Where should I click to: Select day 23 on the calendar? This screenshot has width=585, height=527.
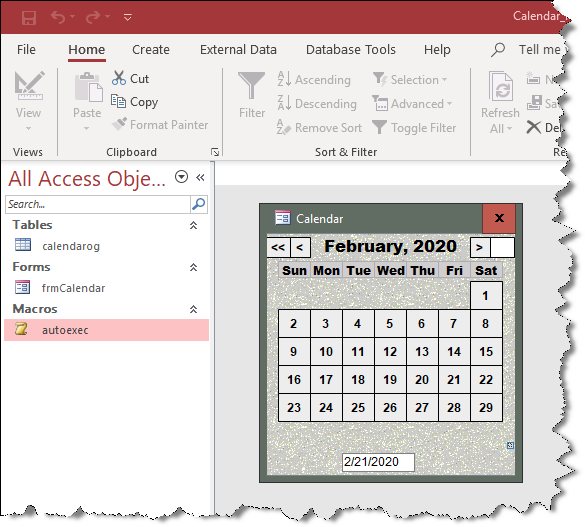click(294, 407)
